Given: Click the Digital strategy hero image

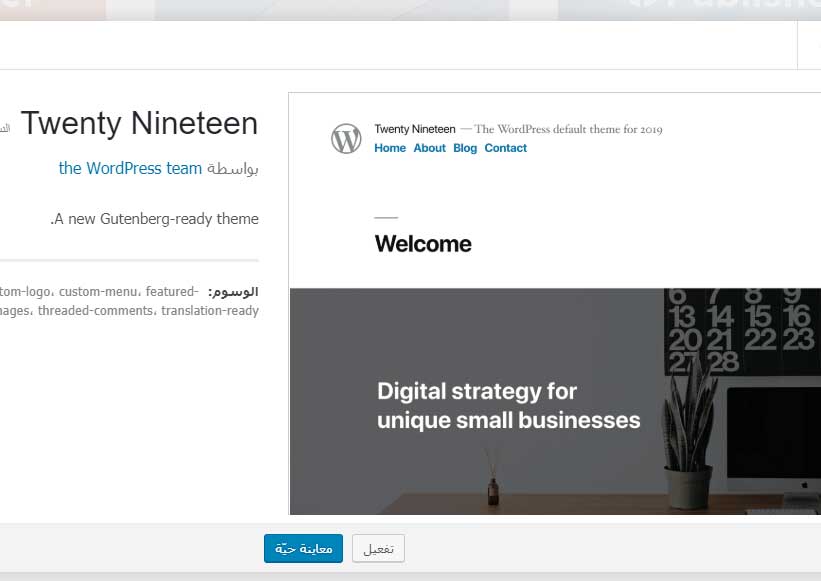Looking at the screenshot, I should coord(555,401).
